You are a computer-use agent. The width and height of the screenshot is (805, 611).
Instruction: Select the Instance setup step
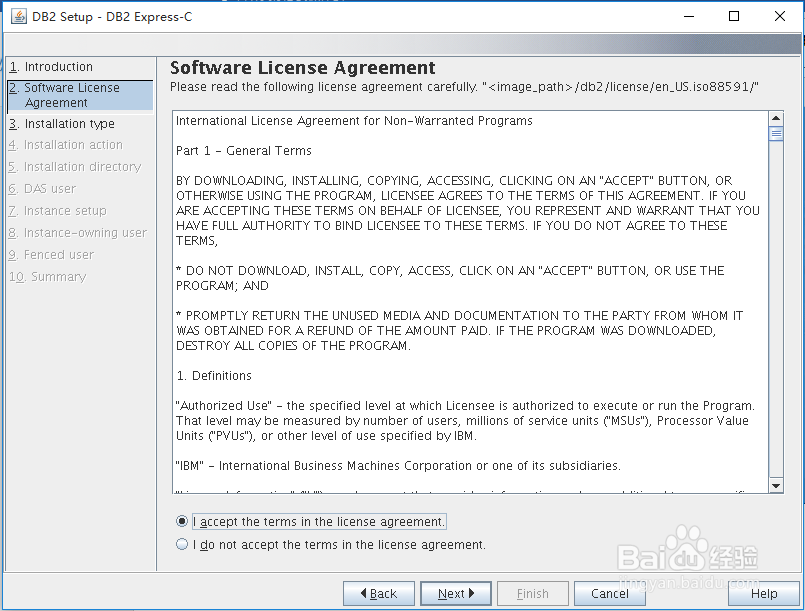point(58,211)
